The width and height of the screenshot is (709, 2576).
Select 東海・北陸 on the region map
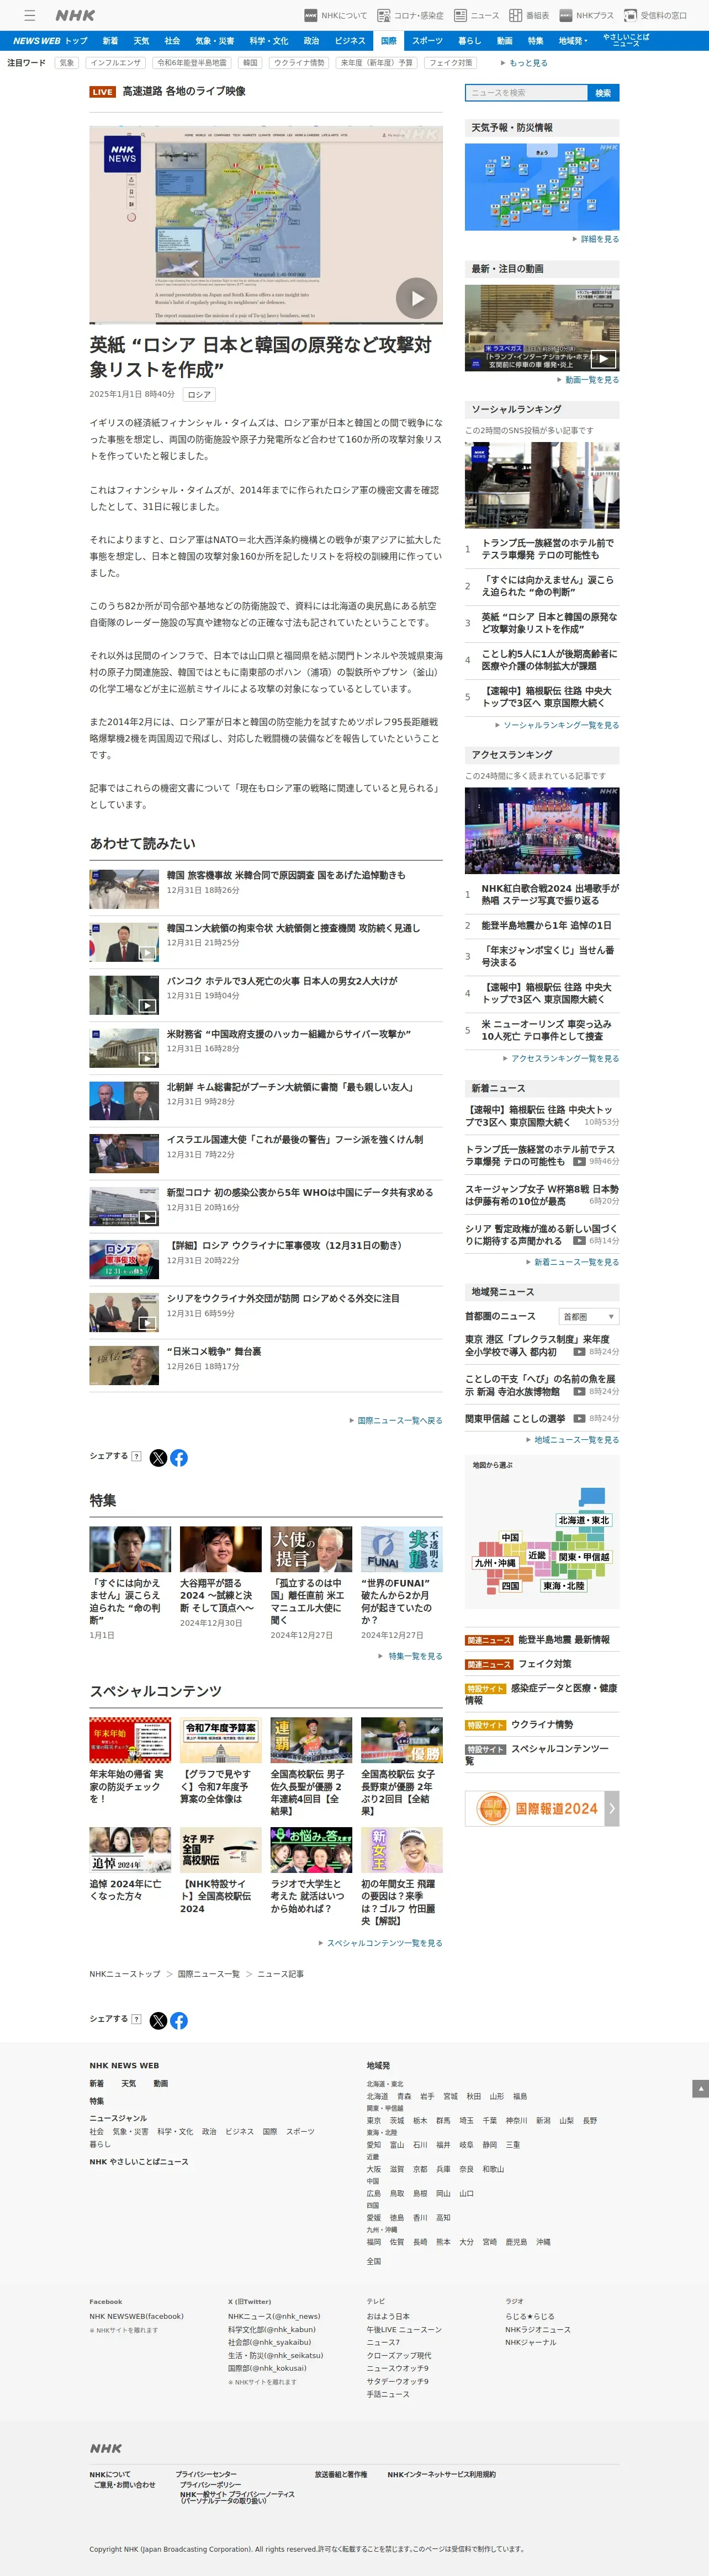click(563, 1586)
